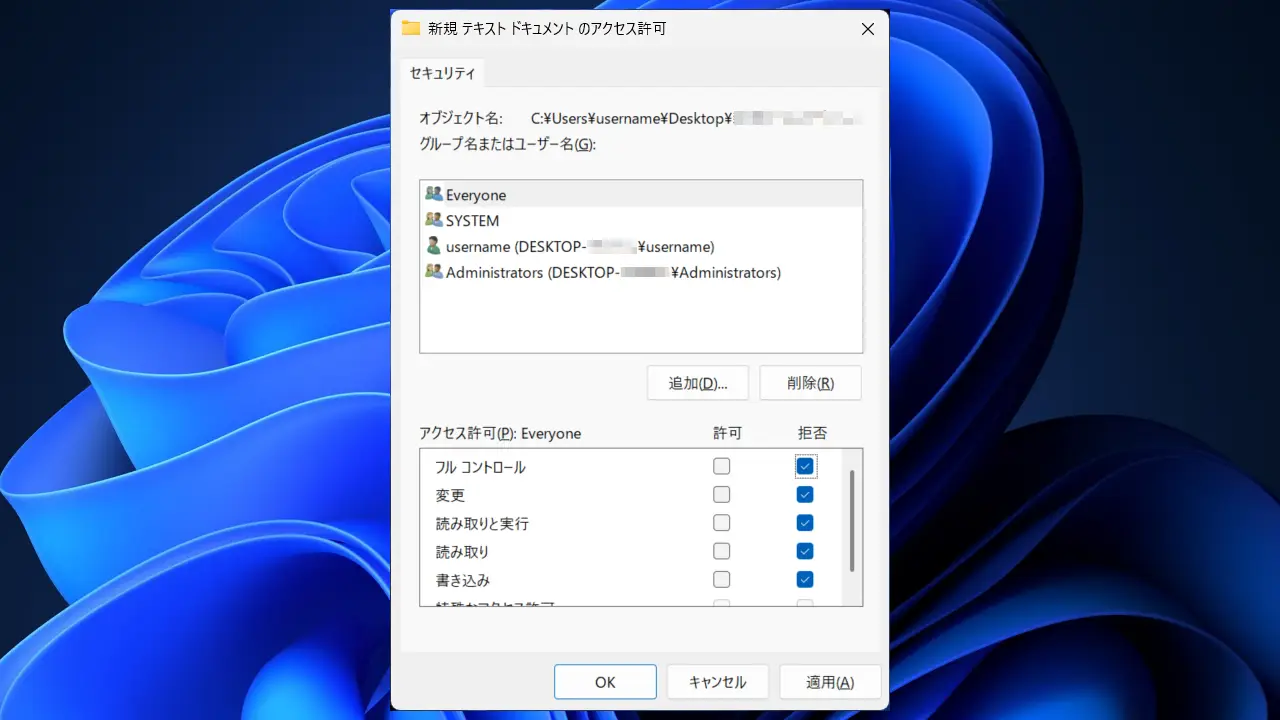Click 適用(A) to apply changes
The image size is (1280, 720).
[x=830, y=682]
